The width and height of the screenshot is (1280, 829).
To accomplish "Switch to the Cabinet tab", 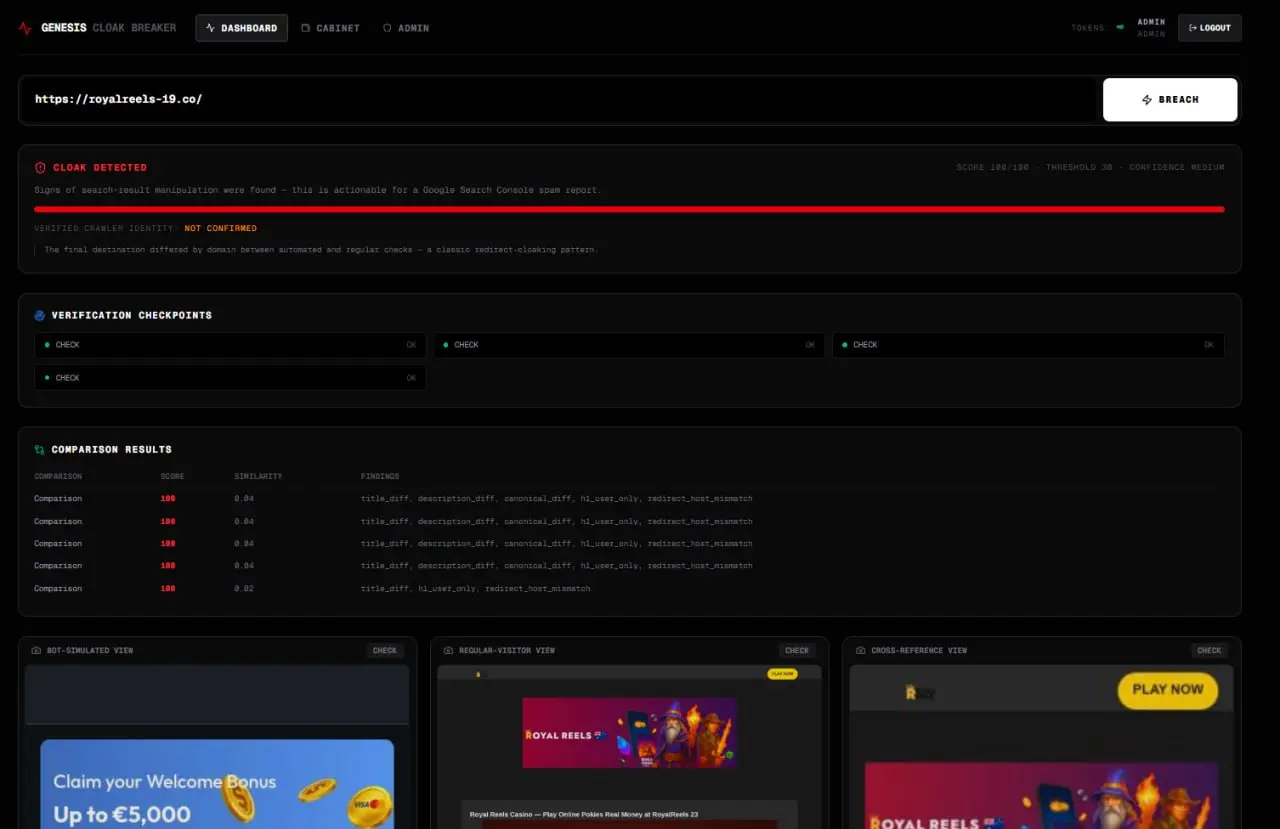I will pyautogui.click(x=330, y=28).
